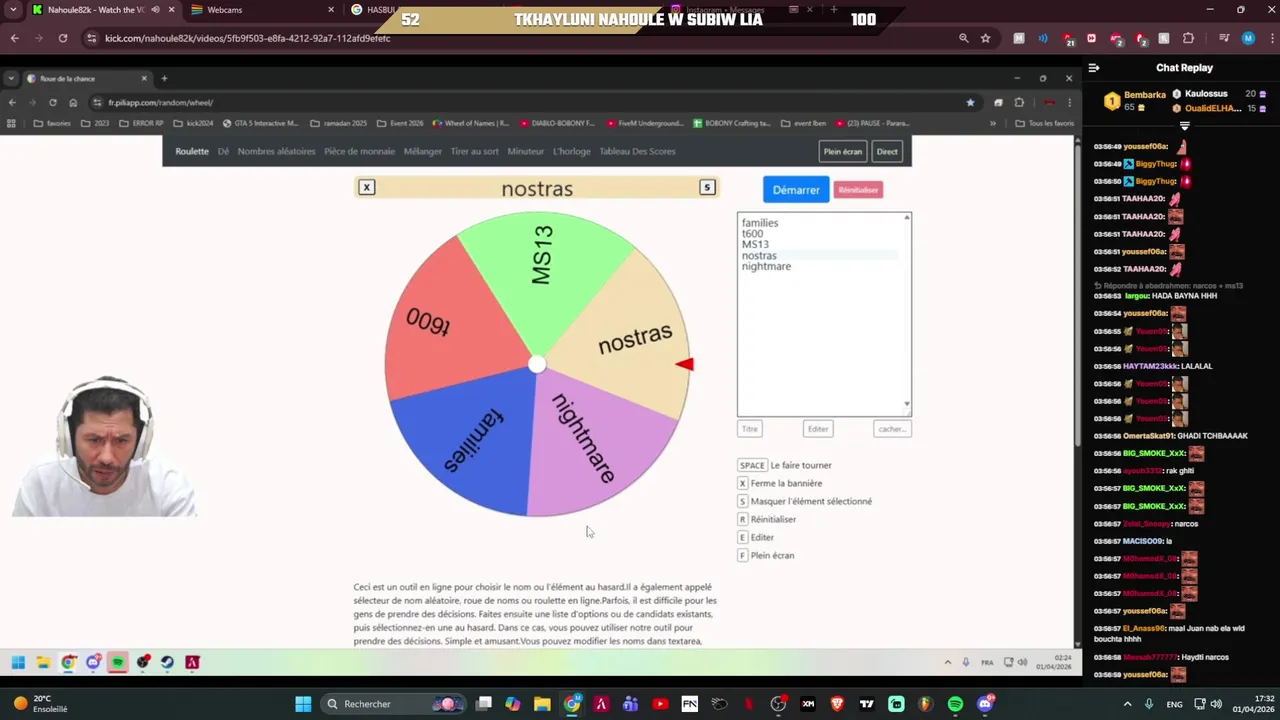Click inside the names list textarea

coord(824,314)
